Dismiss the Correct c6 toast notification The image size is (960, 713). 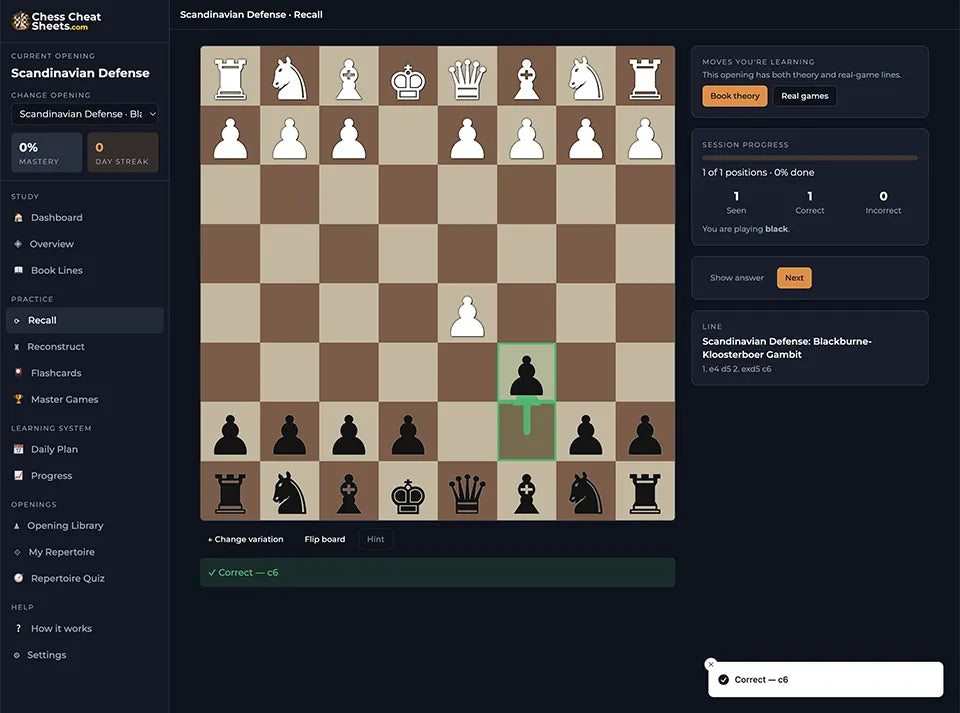click(711, 664)
